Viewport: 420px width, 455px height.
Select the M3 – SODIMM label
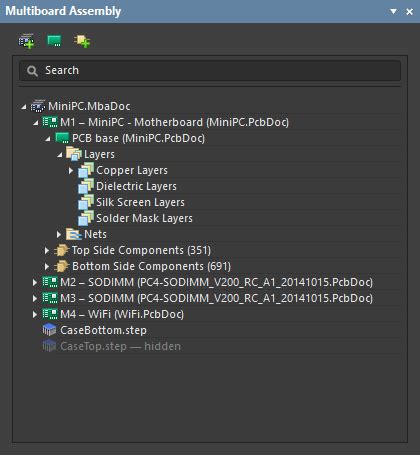[216, 298]
